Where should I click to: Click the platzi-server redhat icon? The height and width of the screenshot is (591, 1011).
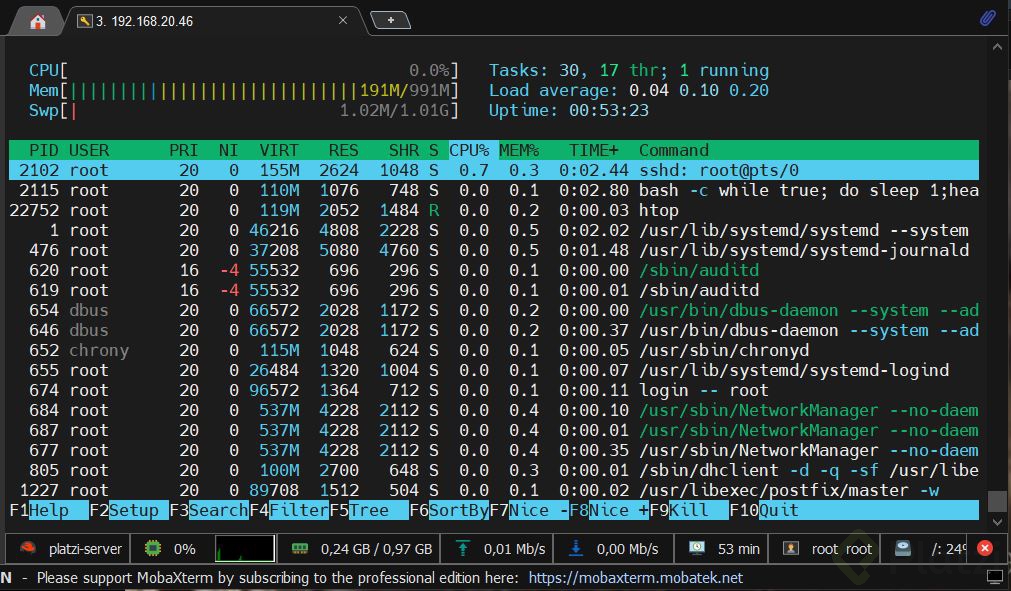[27, 548]
